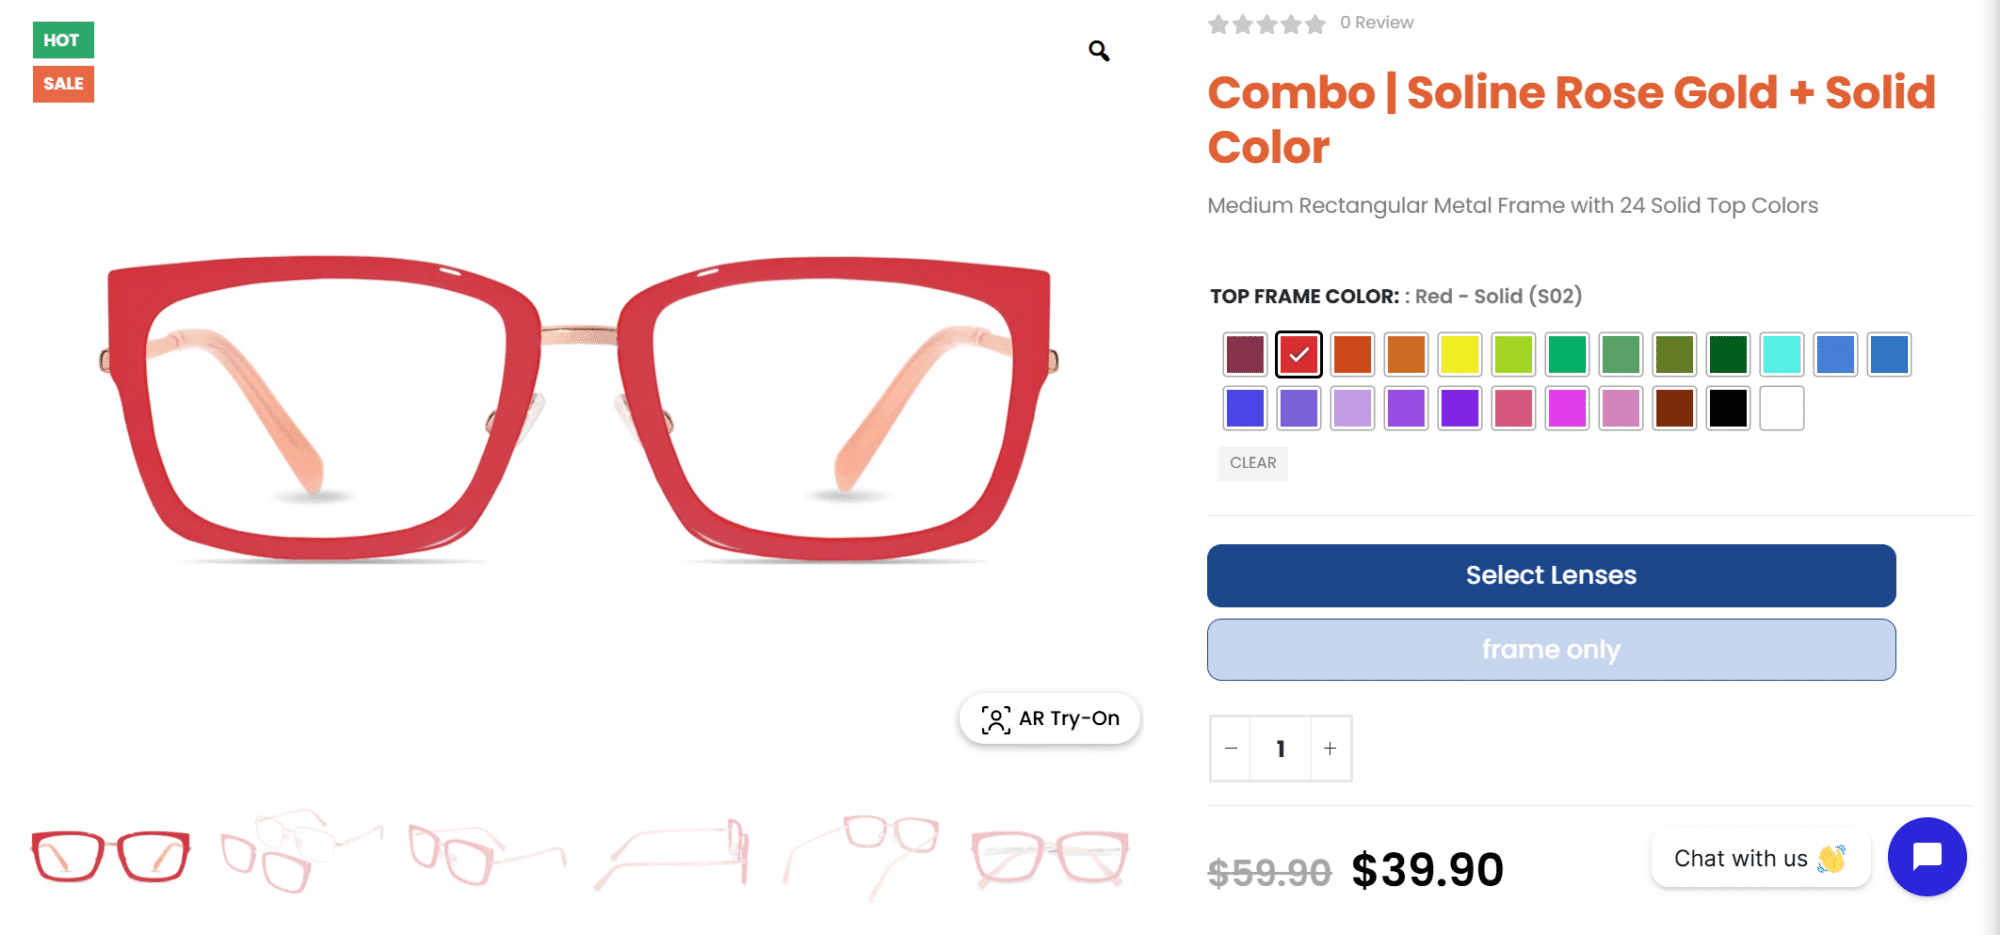Image resolution: width=2000 pixels, height=935 pixels.
Task: Select the black top frame color
Action: (1728, 408)
